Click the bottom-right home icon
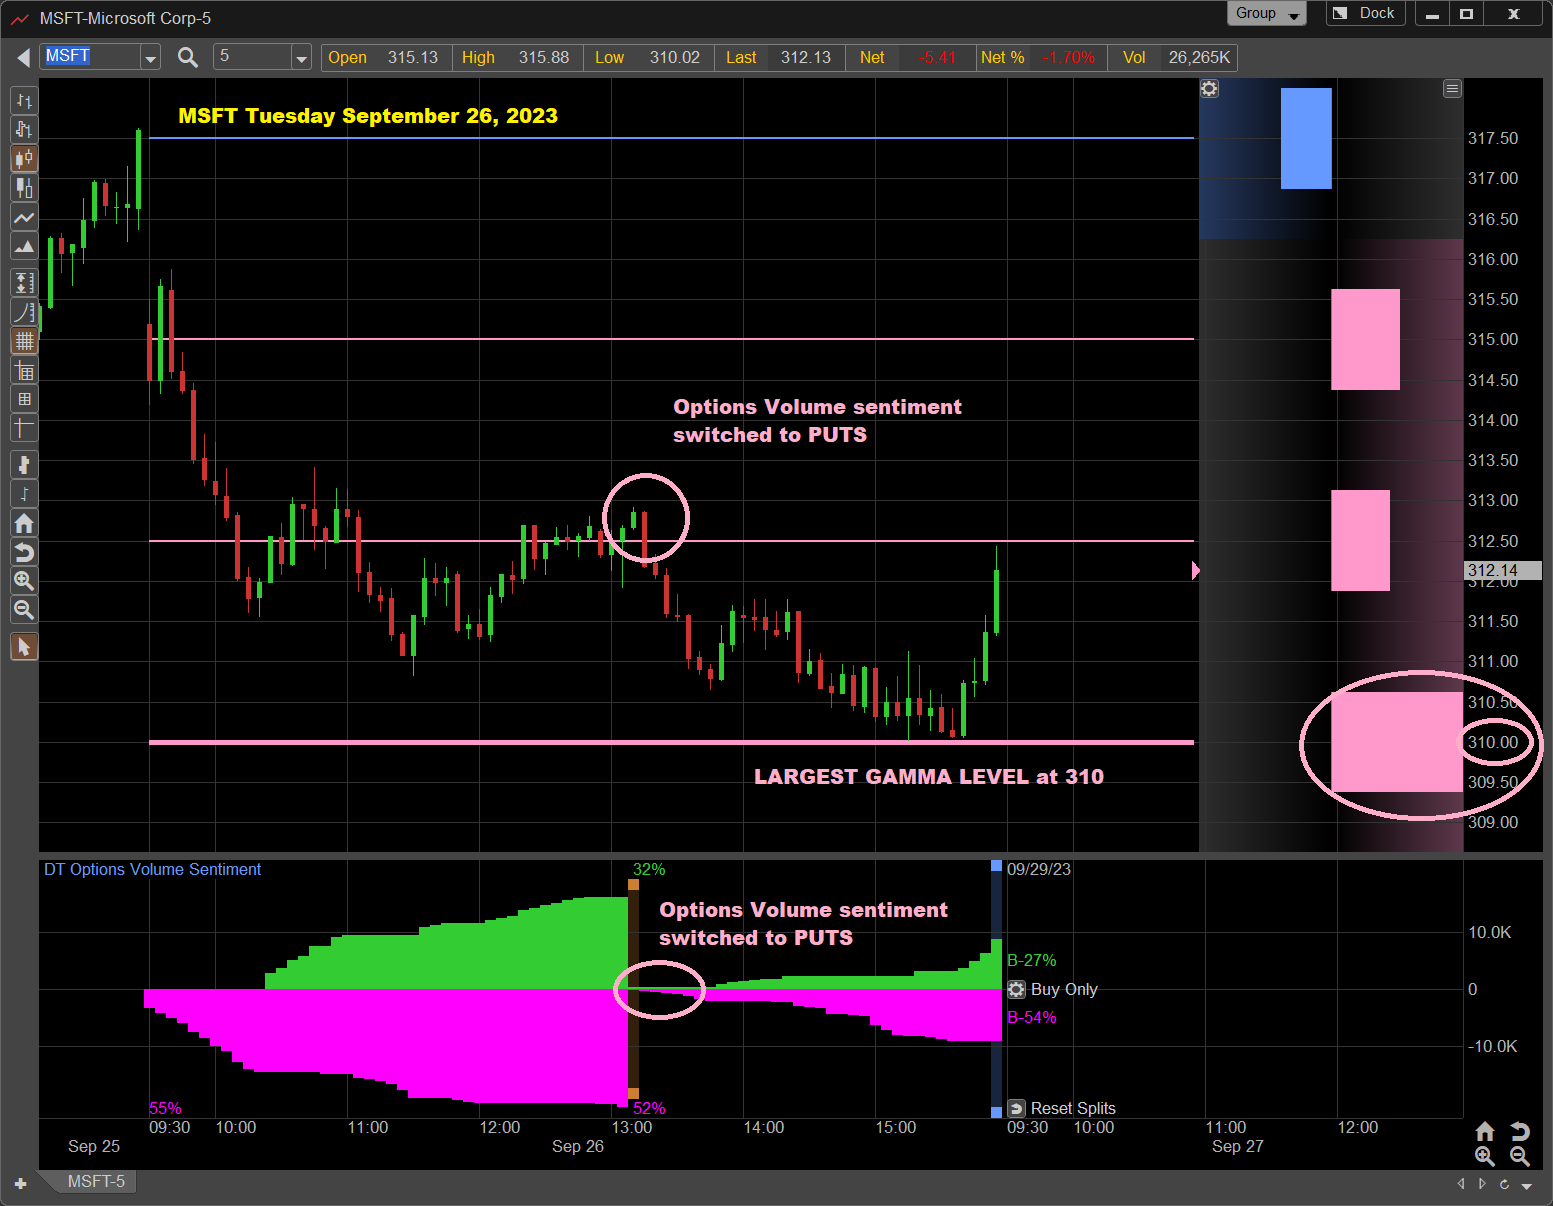1553x1206 pixels. click(1485, 1131)
